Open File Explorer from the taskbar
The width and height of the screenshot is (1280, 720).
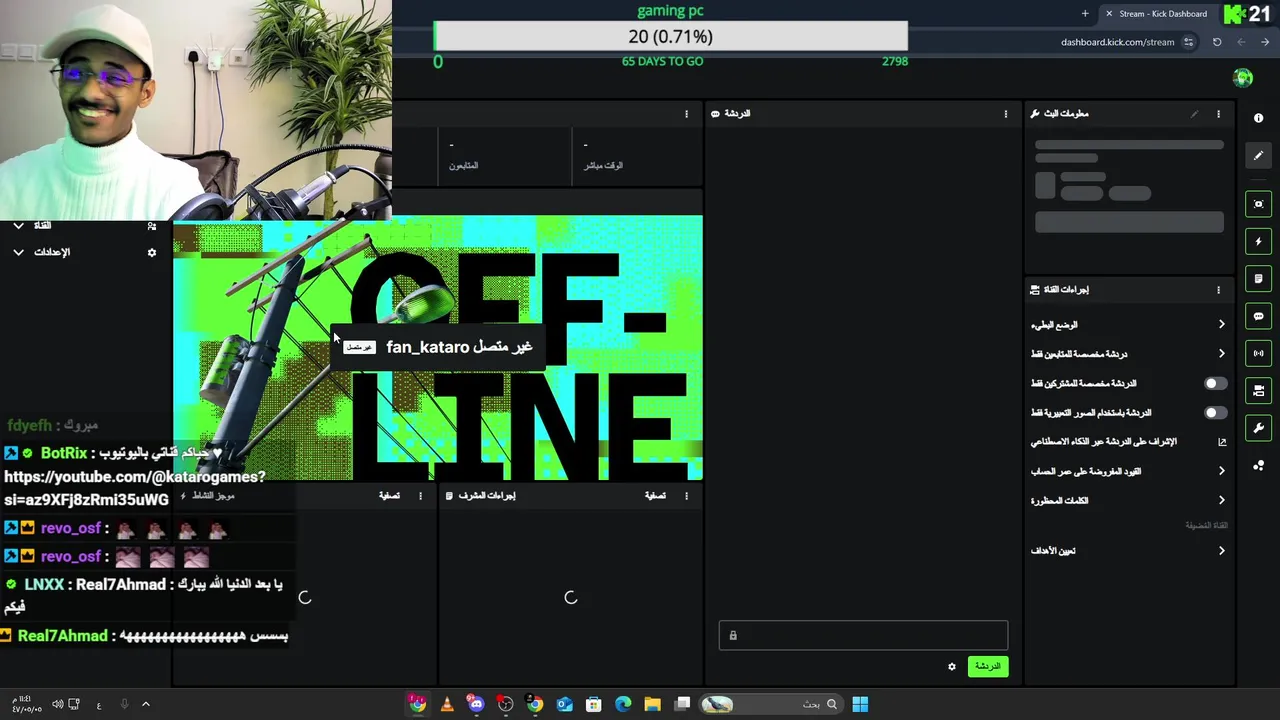tap(652, 704)
